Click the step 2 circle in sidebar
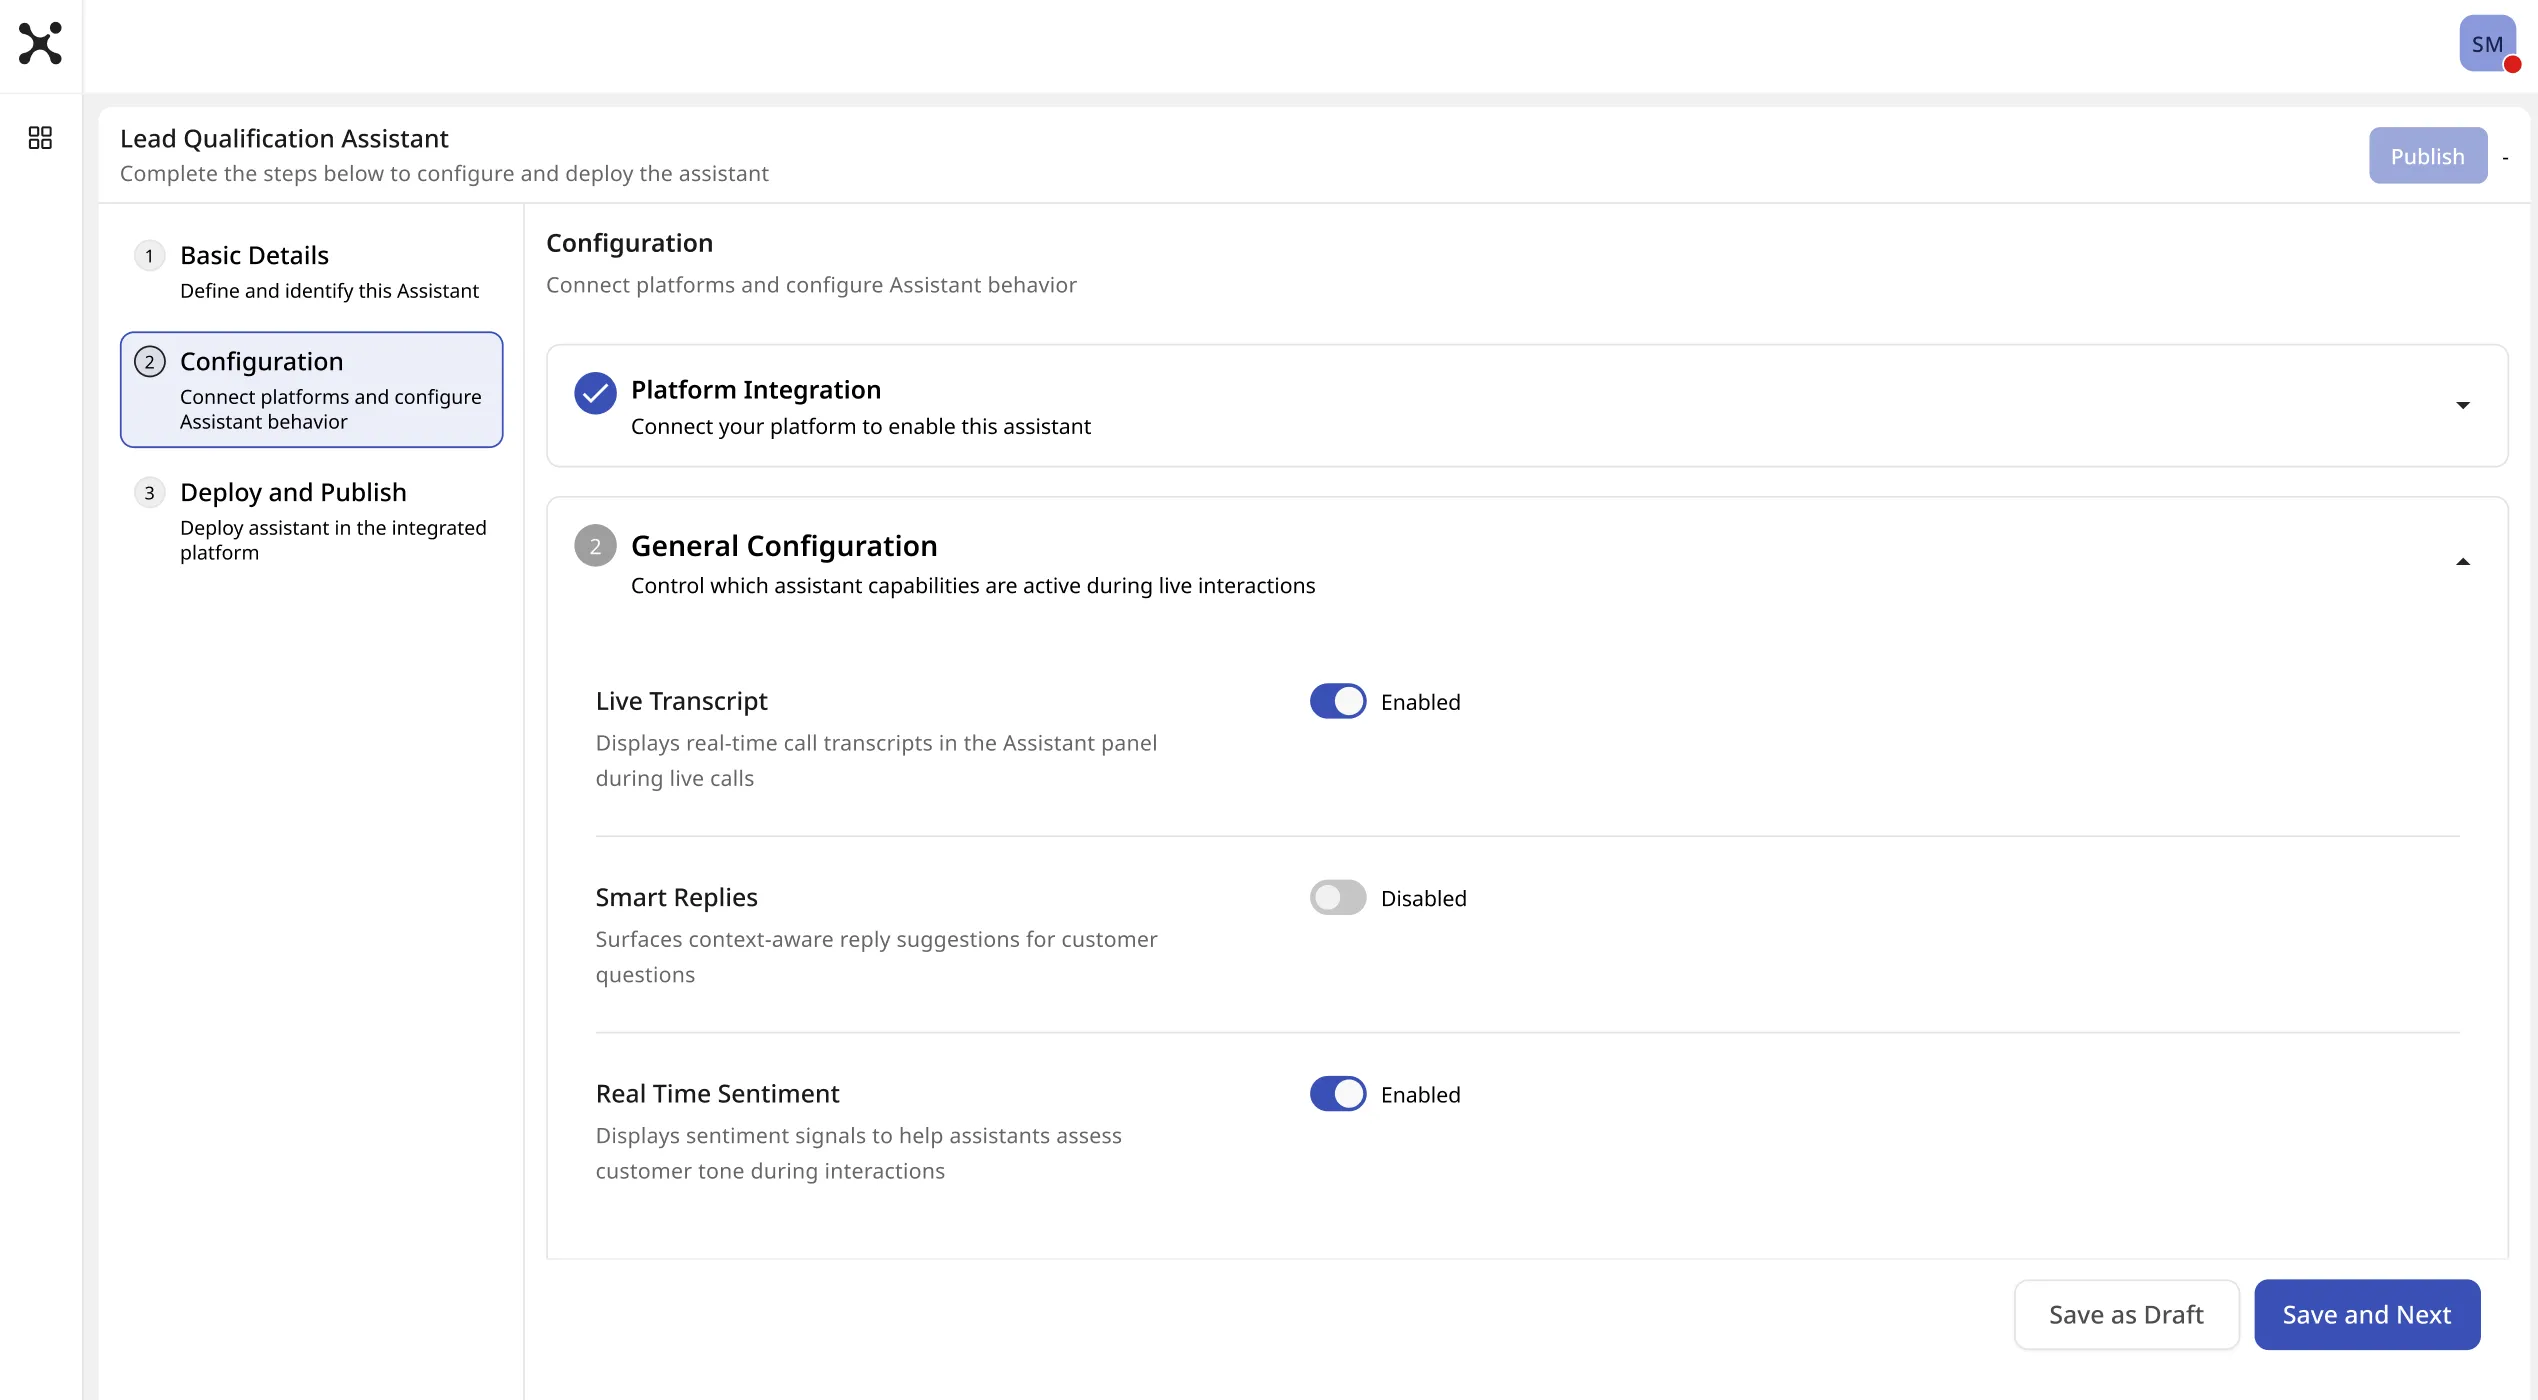 (x=149, y=362)
